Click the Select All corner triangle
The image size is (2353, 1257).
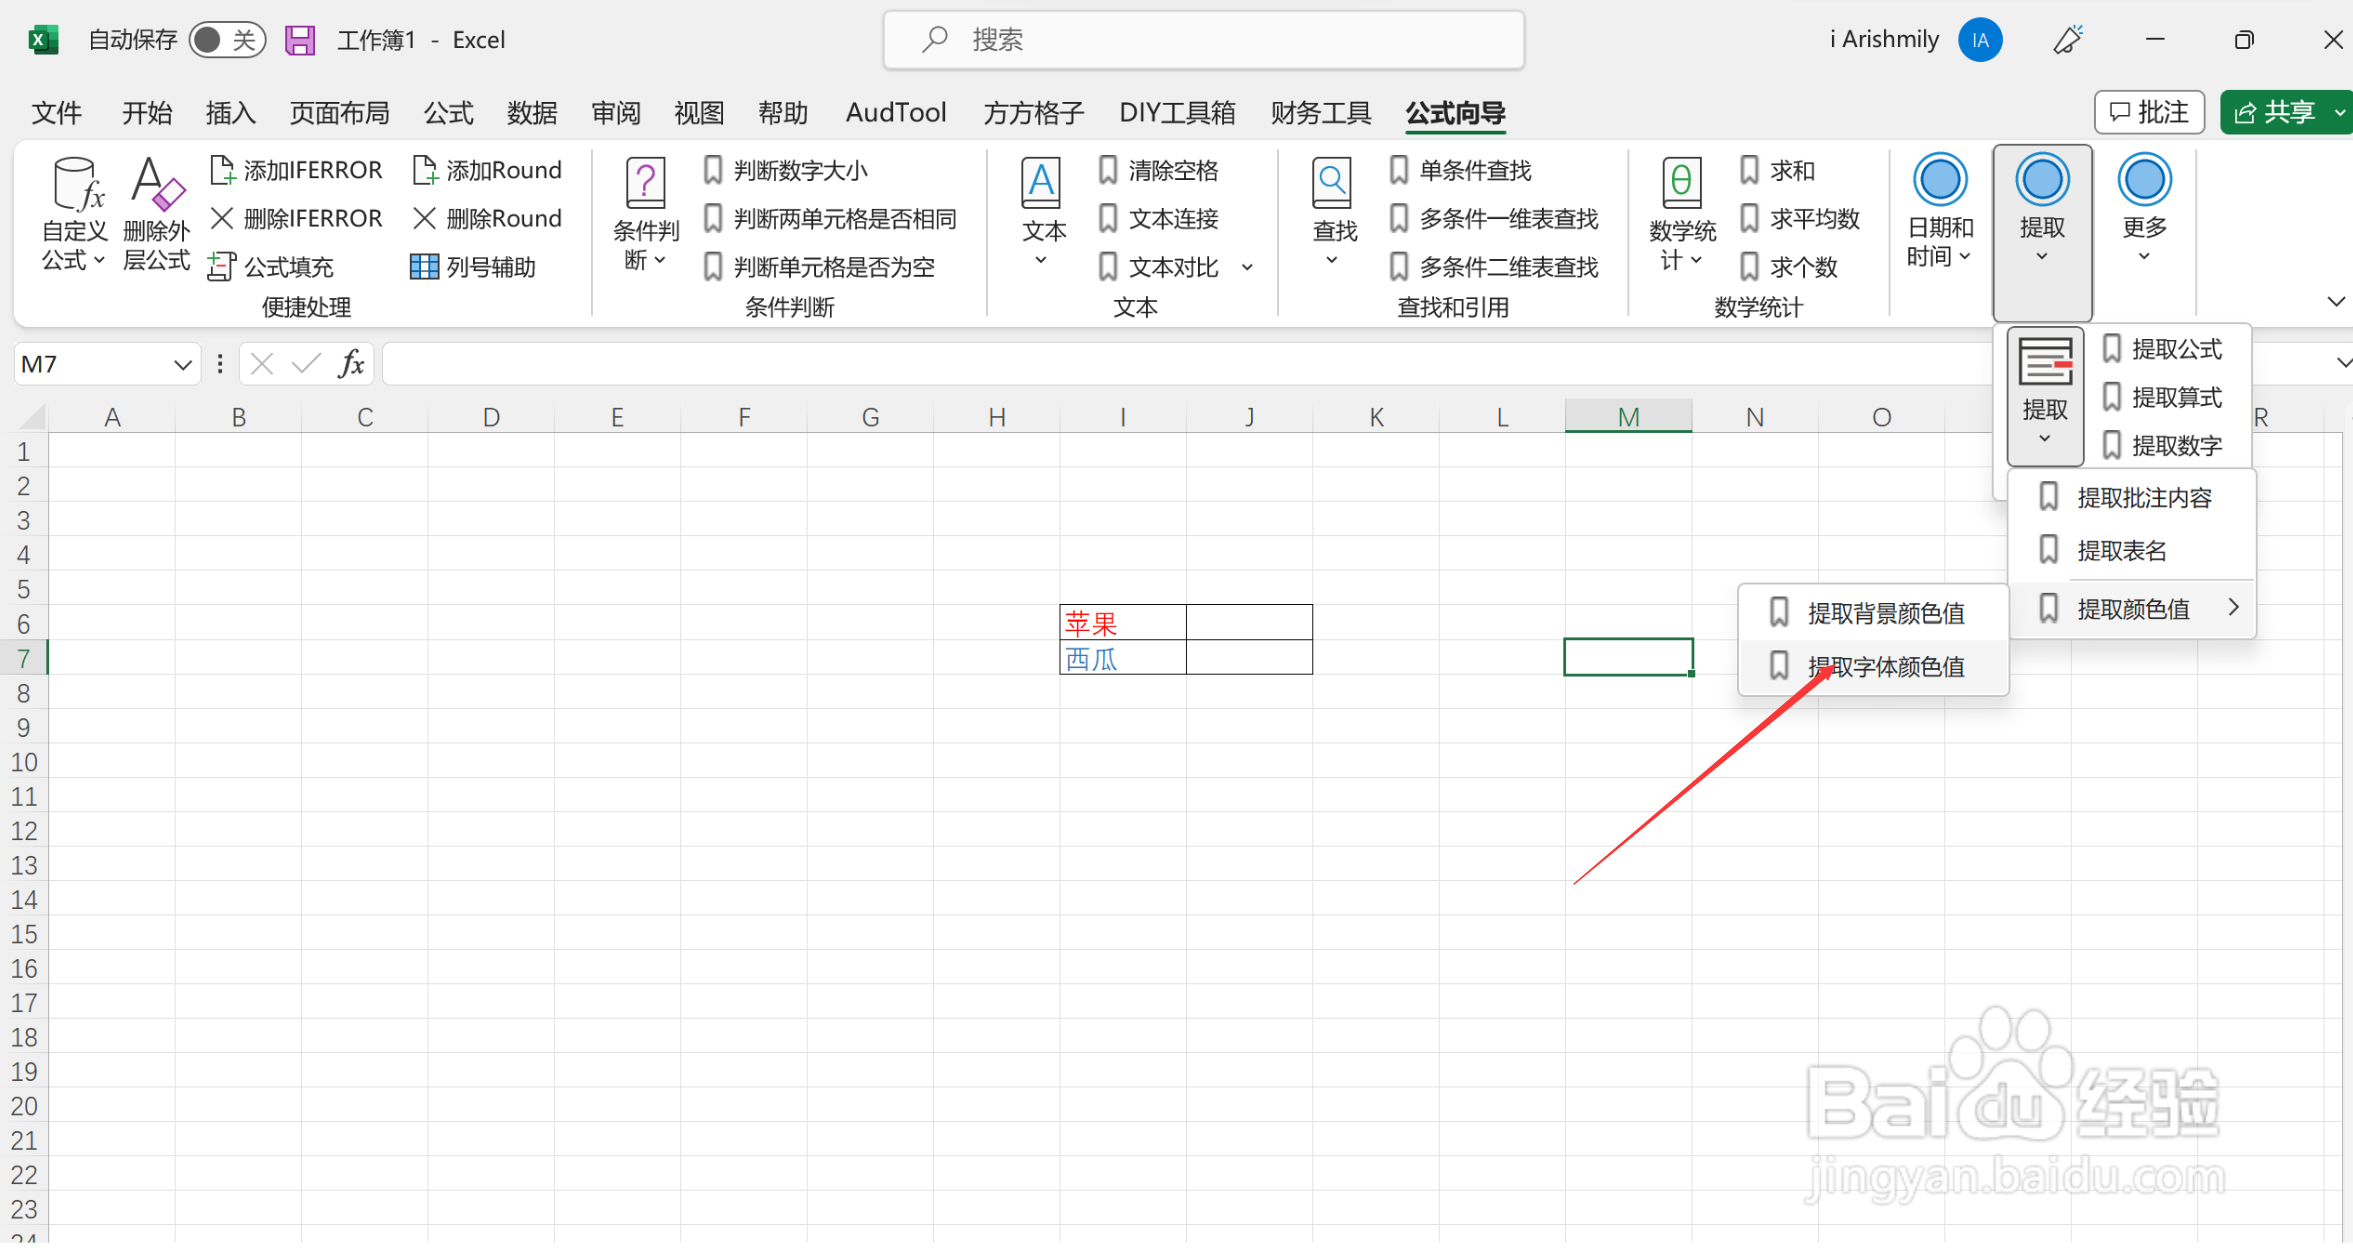click(32, 416)
